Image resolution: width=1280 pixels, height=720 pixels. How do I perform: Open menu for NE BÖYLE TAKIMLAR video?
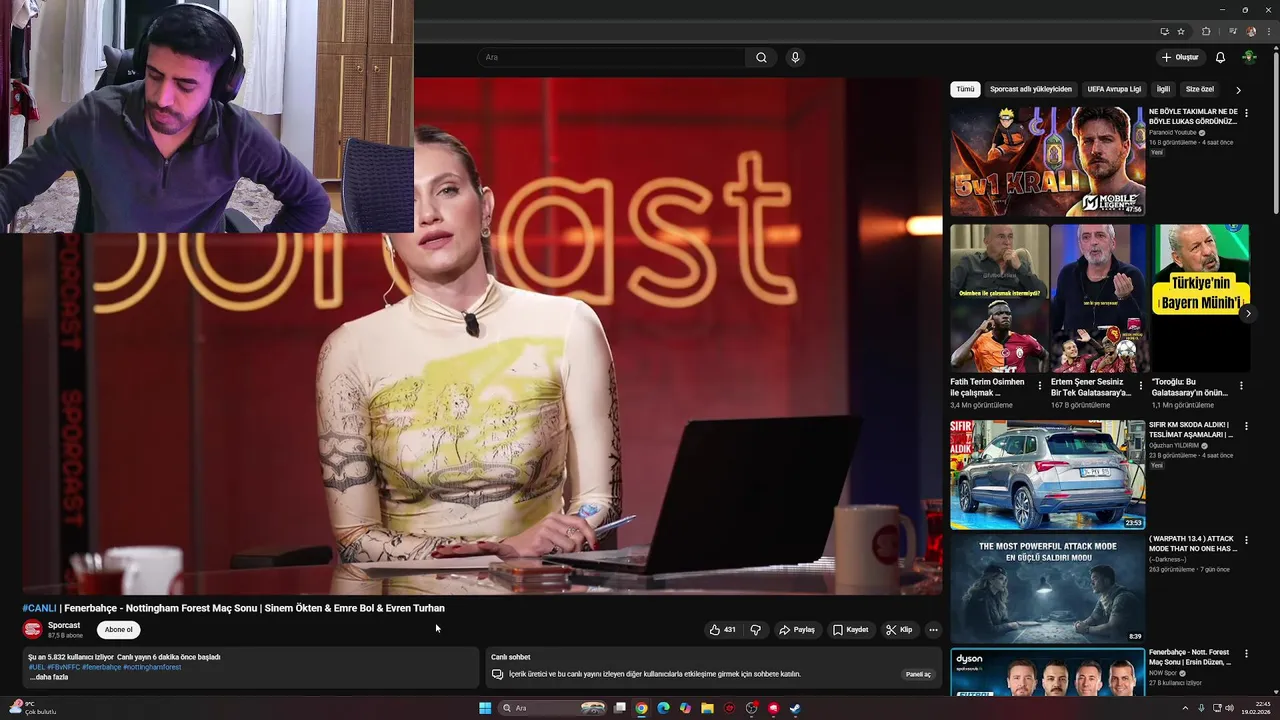pos(1246,113)
